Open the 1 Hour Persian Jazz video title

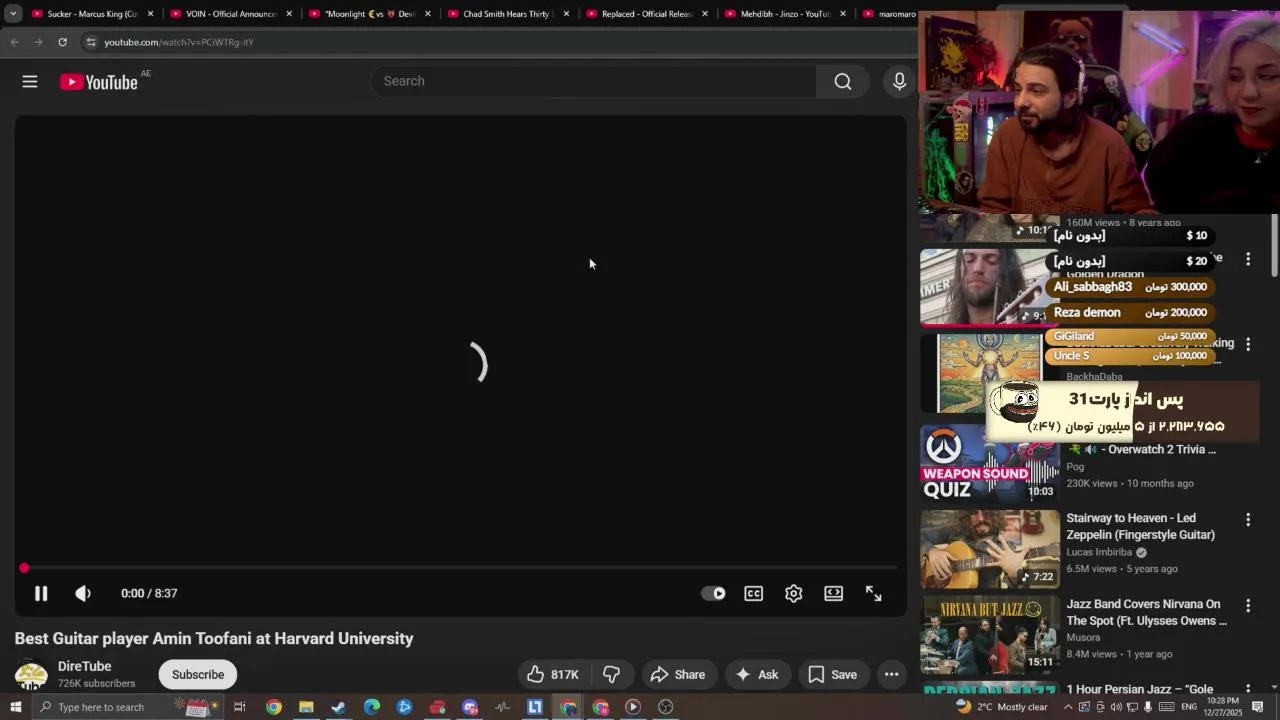pos(1139,689)
